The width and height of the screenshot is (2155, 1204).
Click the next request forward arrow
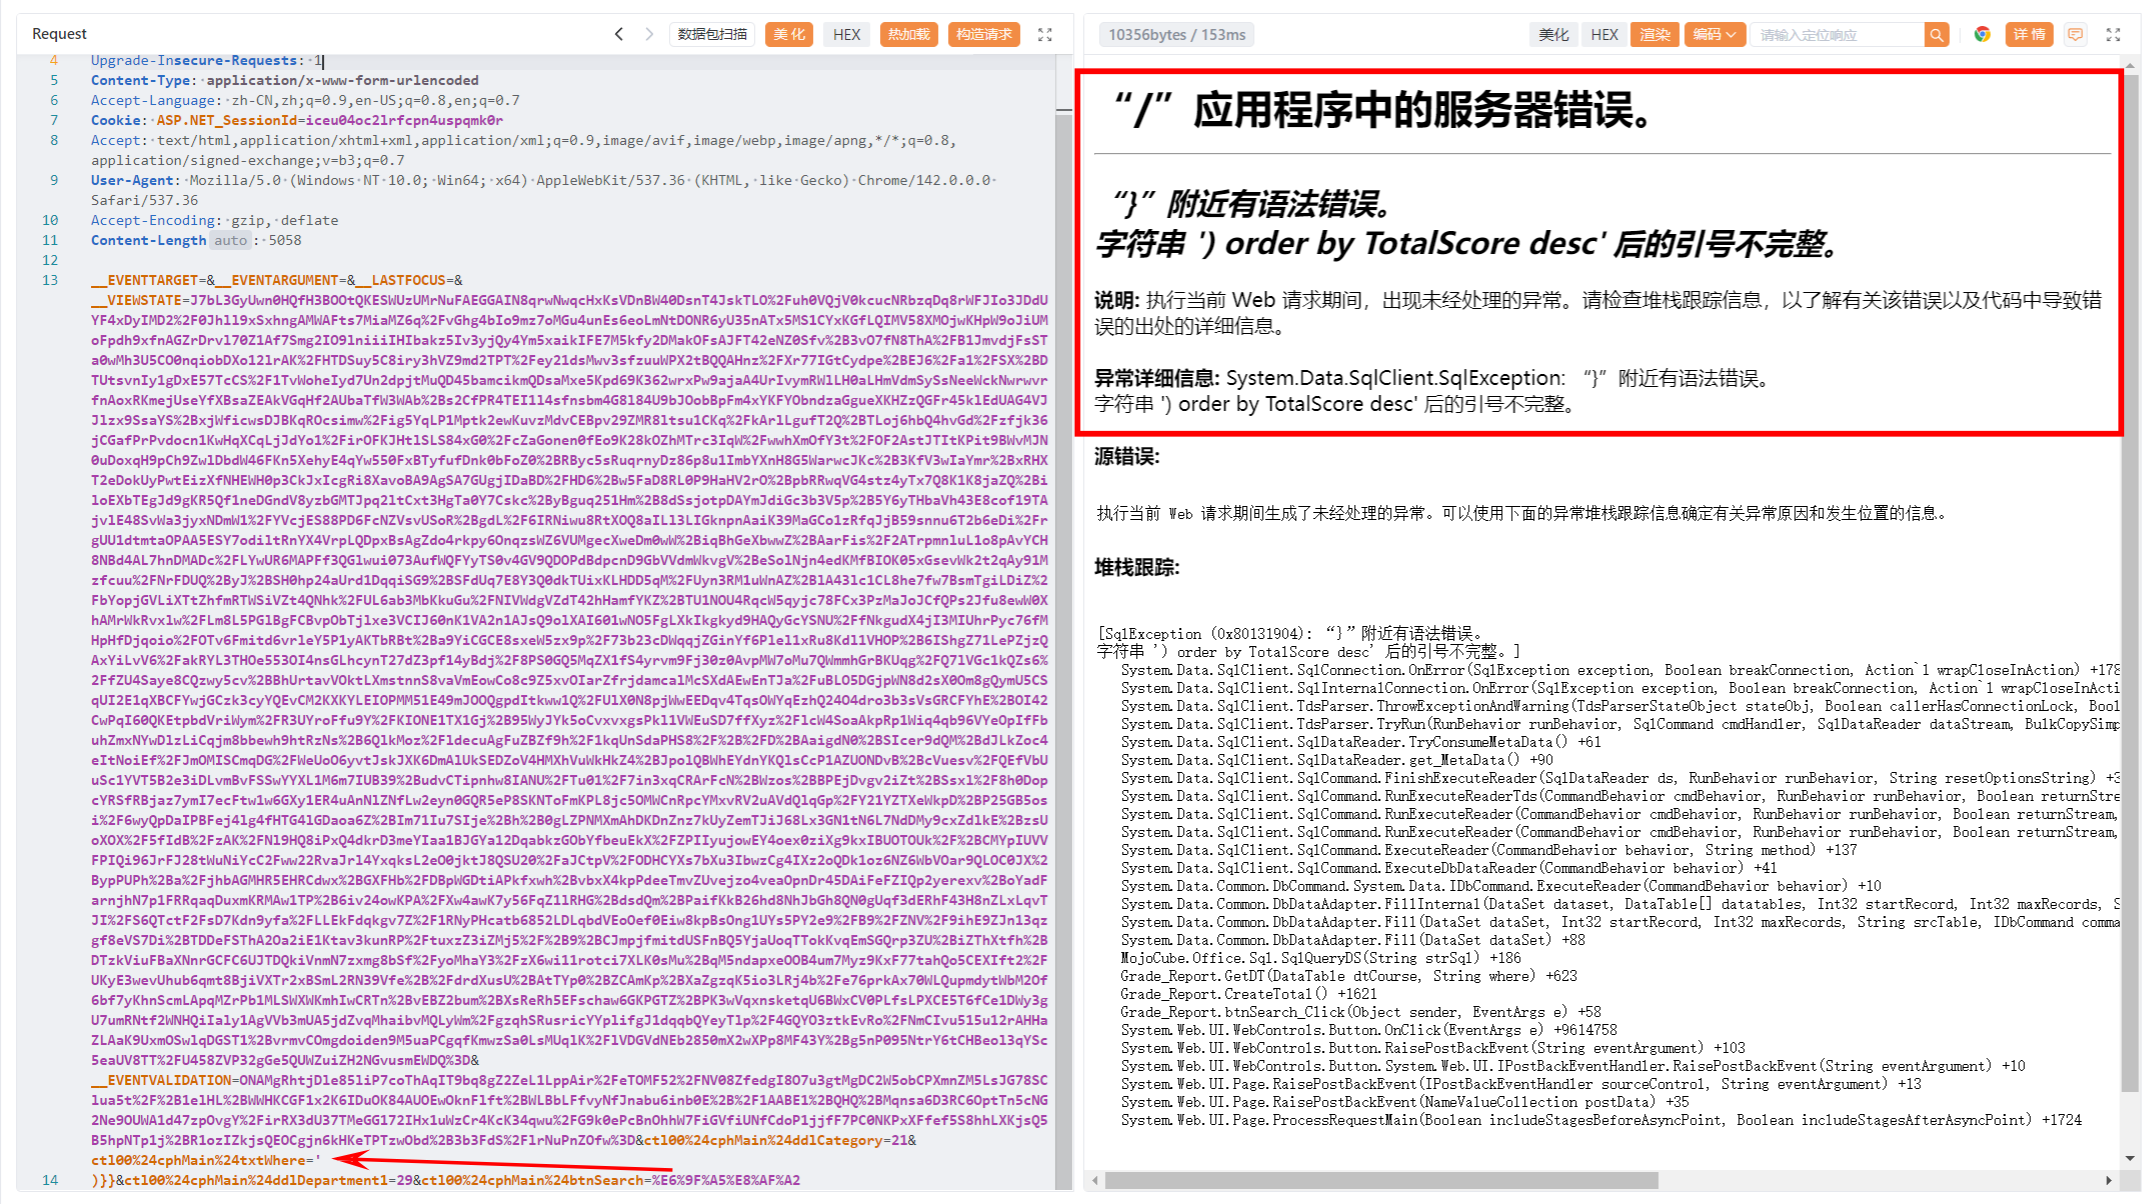[x=649, y=34]
